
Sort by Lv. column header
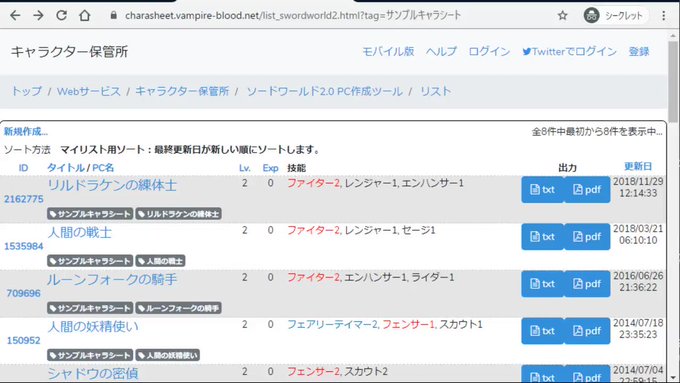pyautogui.click(x=245, y=168)
